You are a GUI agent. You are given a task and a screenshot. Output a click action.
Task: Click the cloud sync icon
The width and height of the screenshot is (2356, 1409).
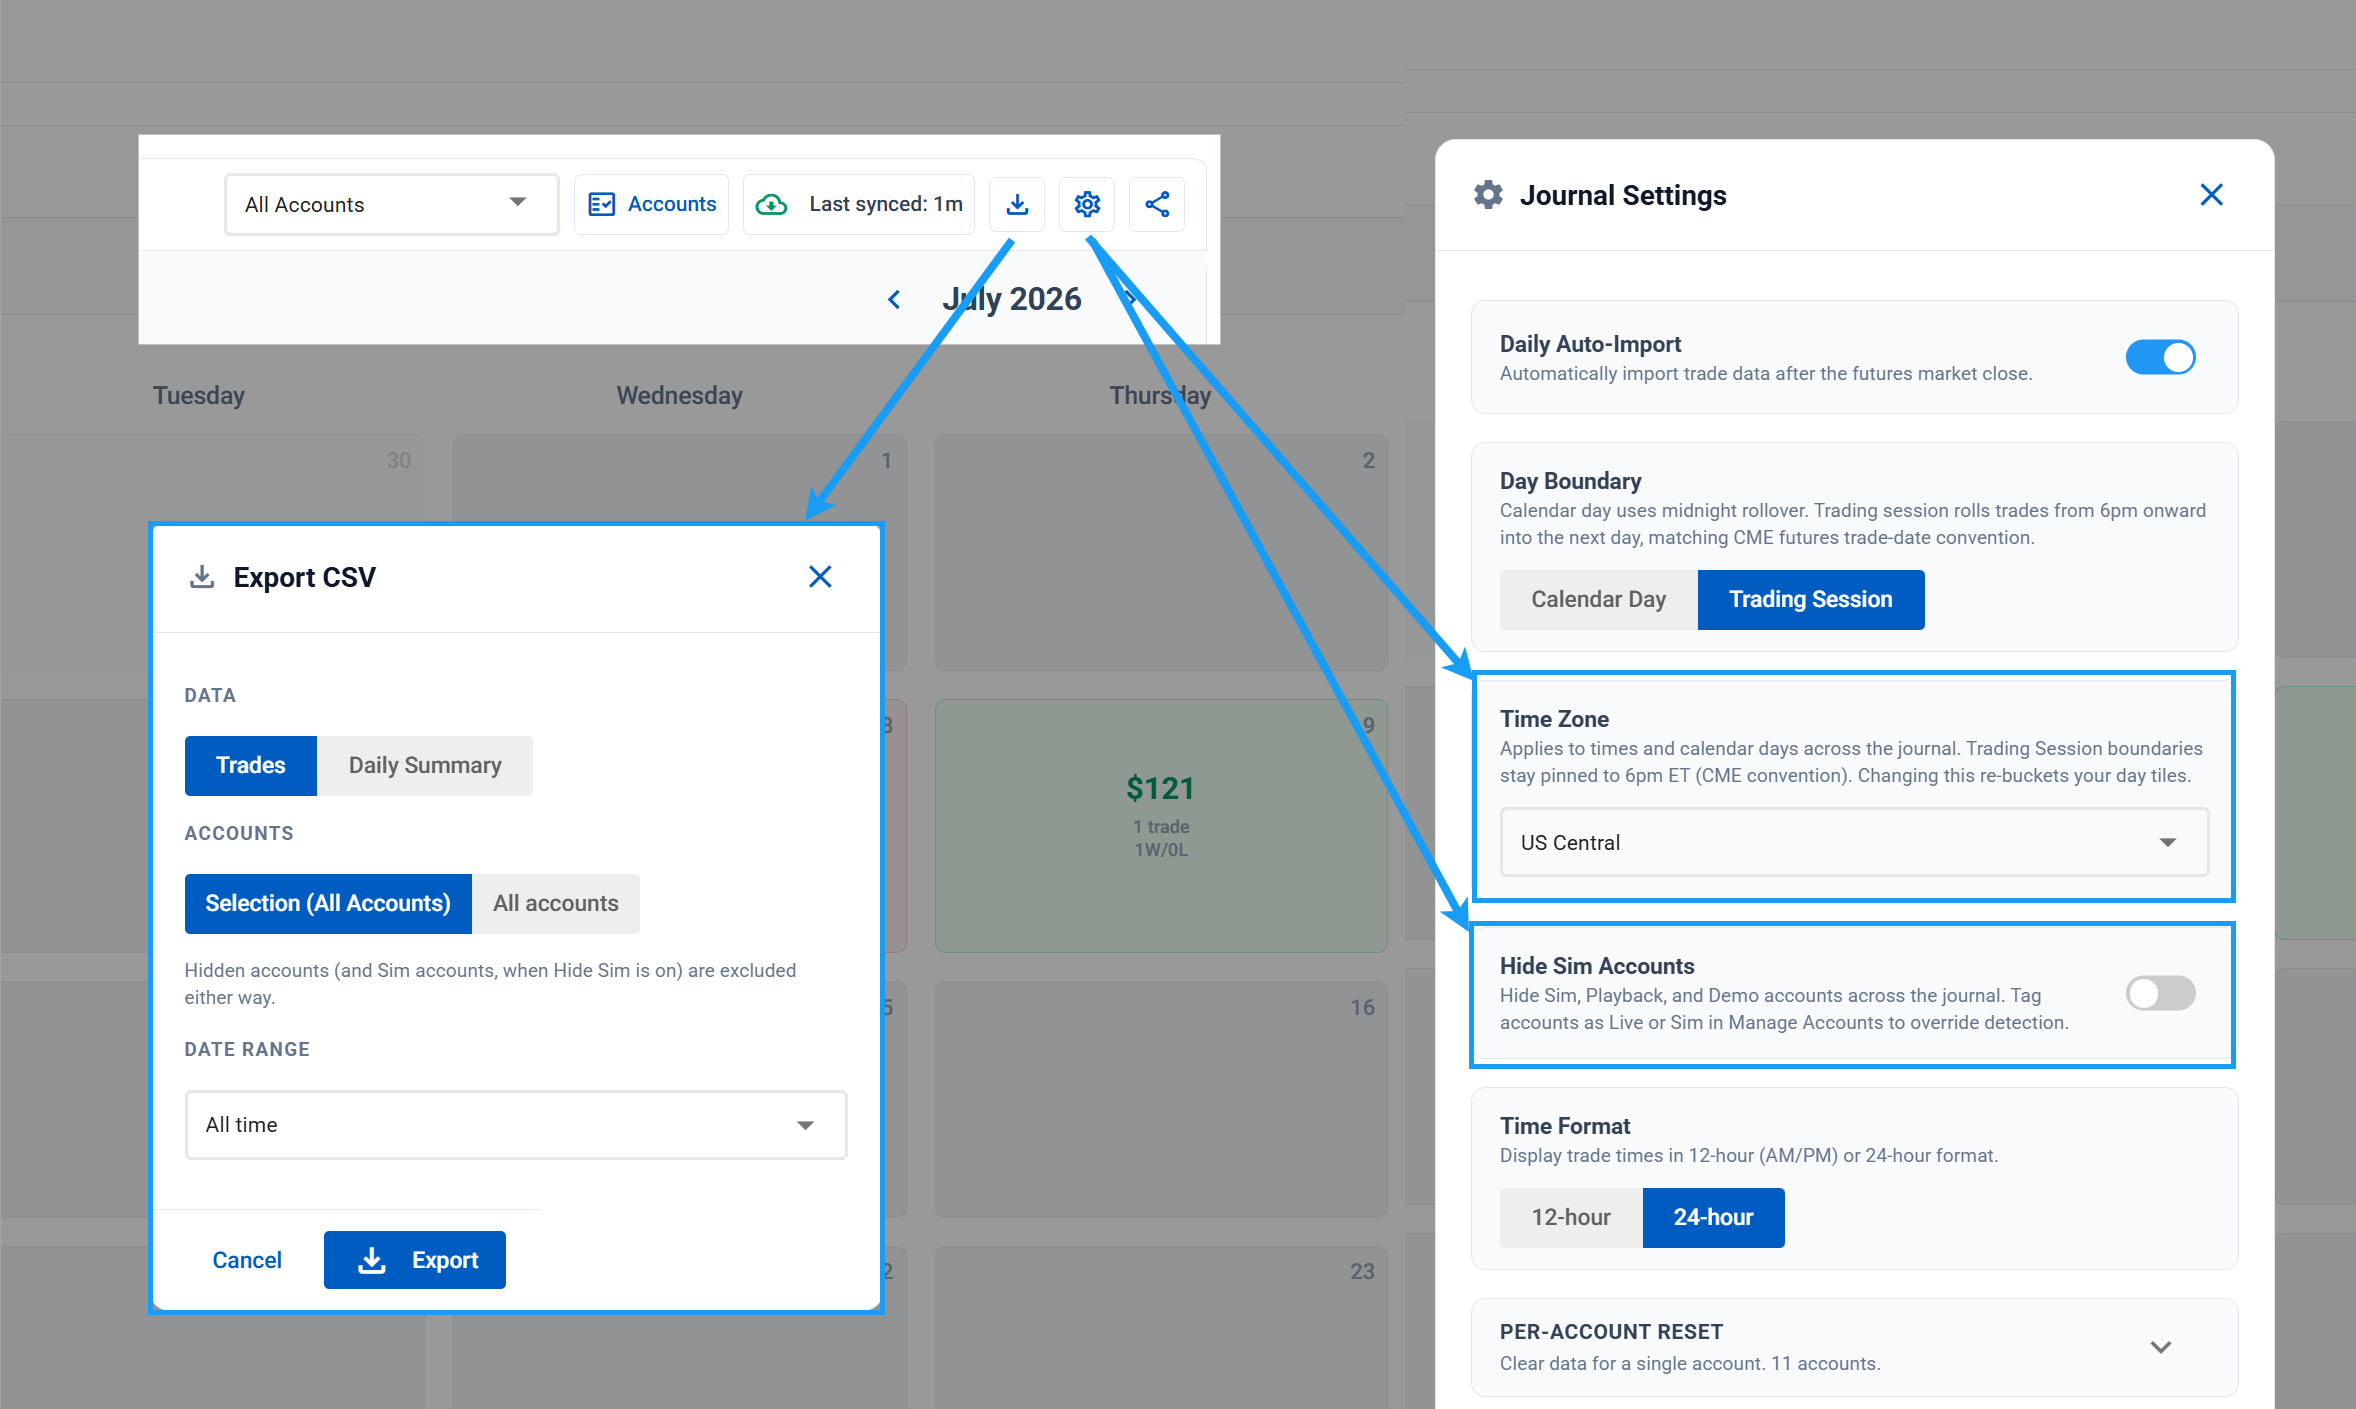771,205
